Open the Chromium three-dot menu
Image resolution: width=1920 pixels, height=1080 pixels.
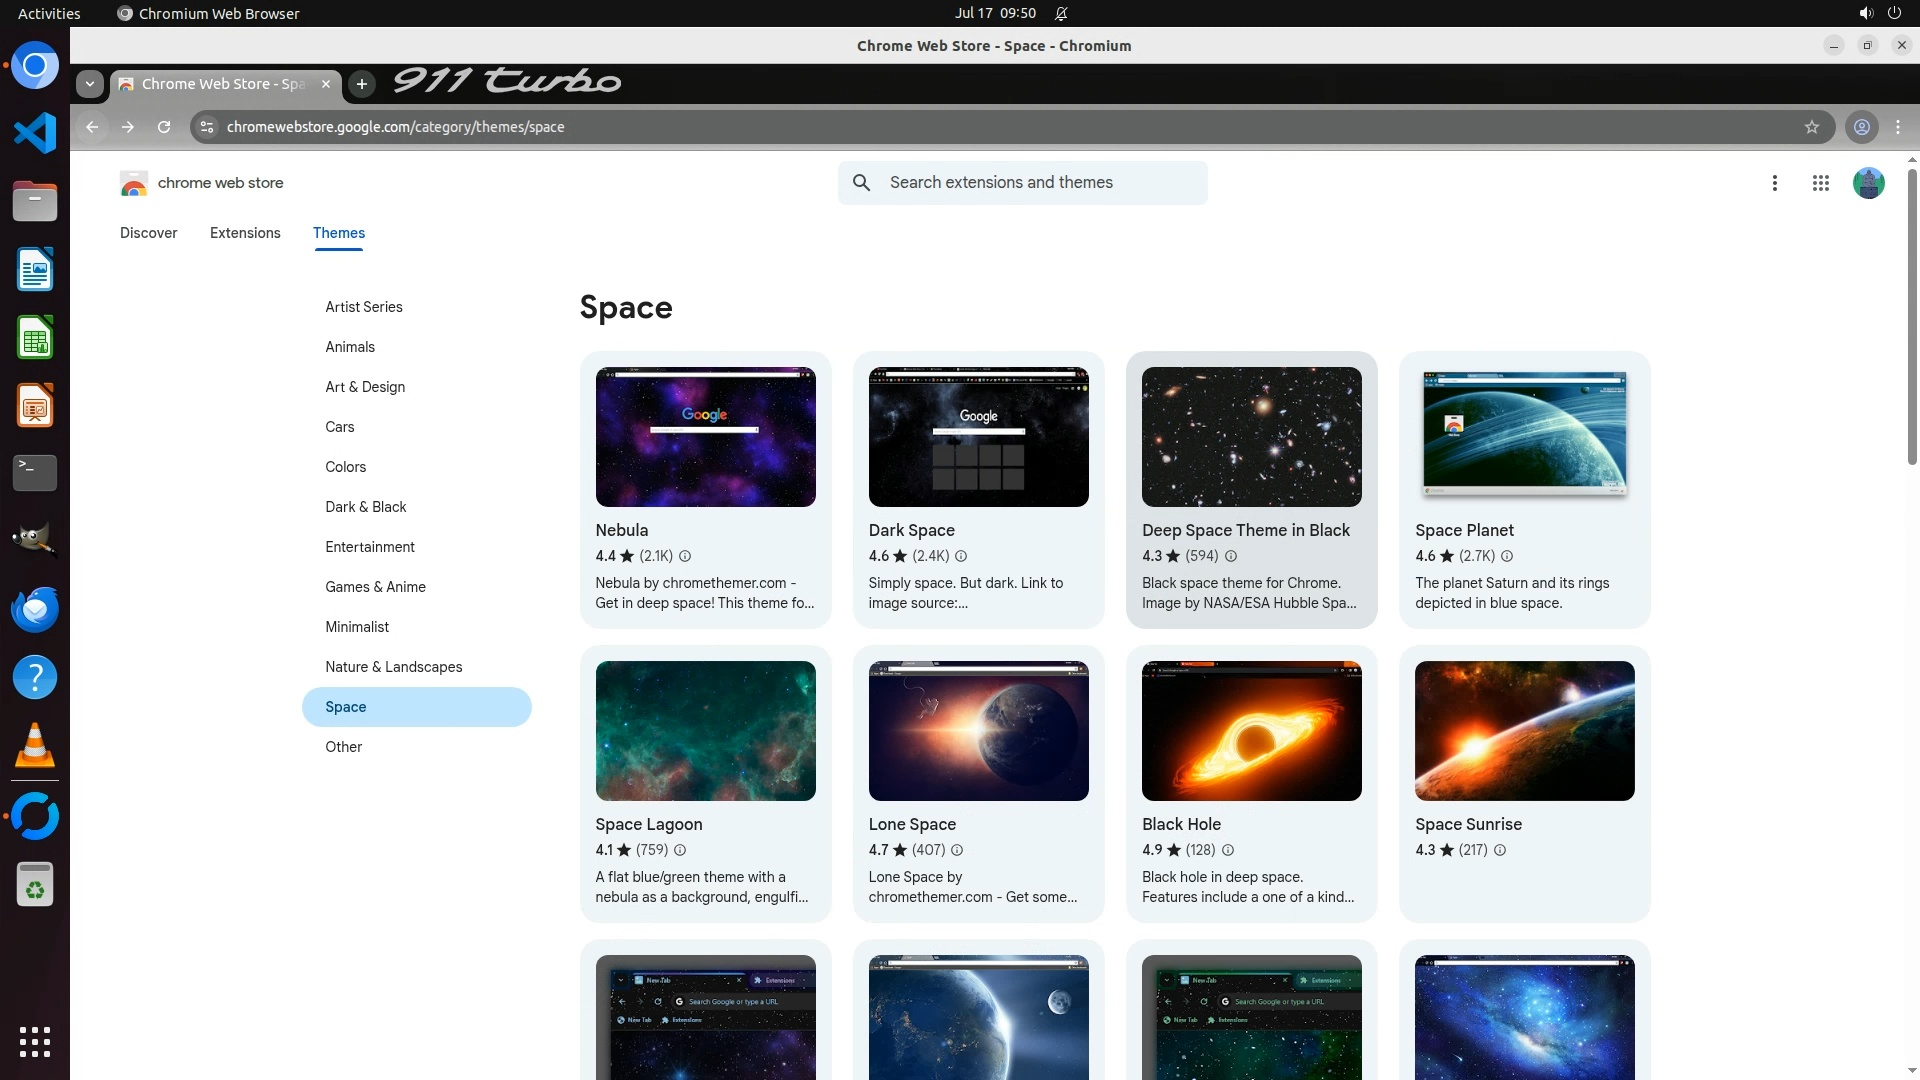pos(1898,127)
